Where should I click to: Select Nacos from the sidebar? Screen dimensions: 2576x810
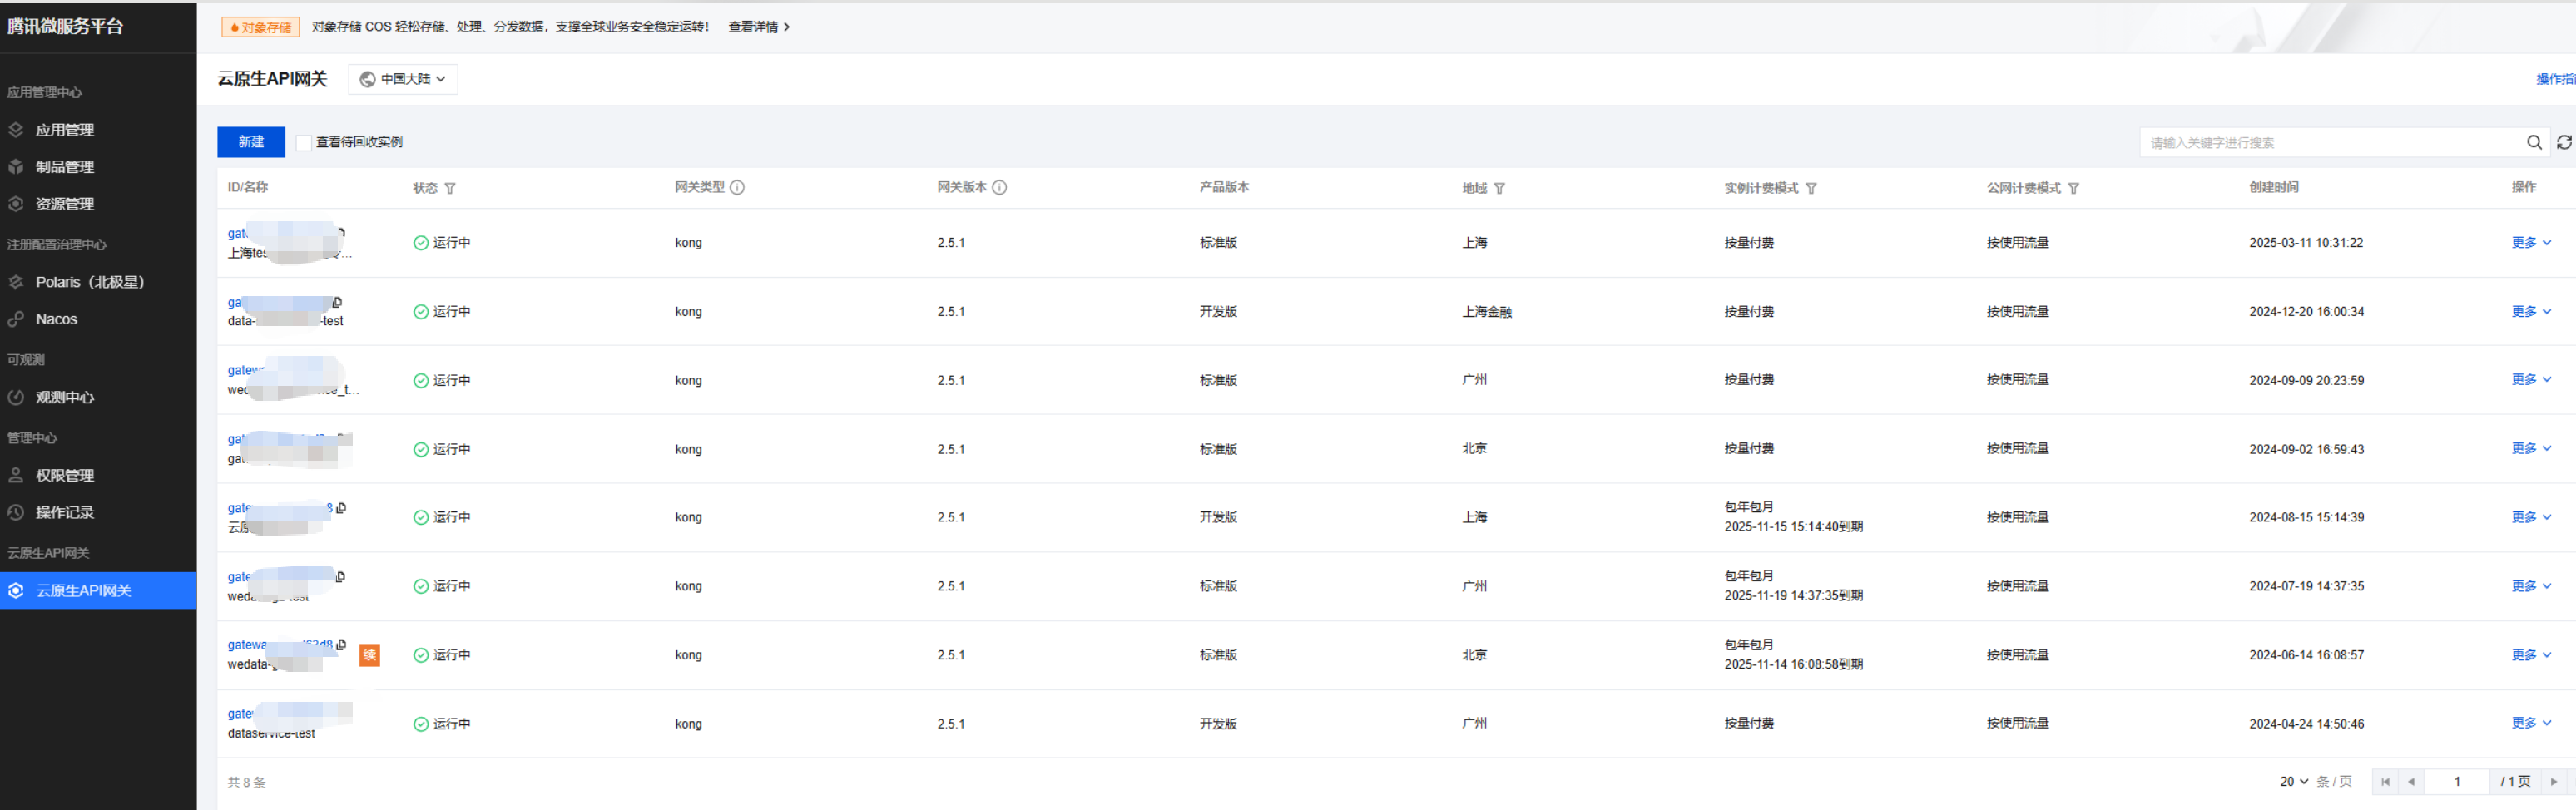[x=56, y=319]
